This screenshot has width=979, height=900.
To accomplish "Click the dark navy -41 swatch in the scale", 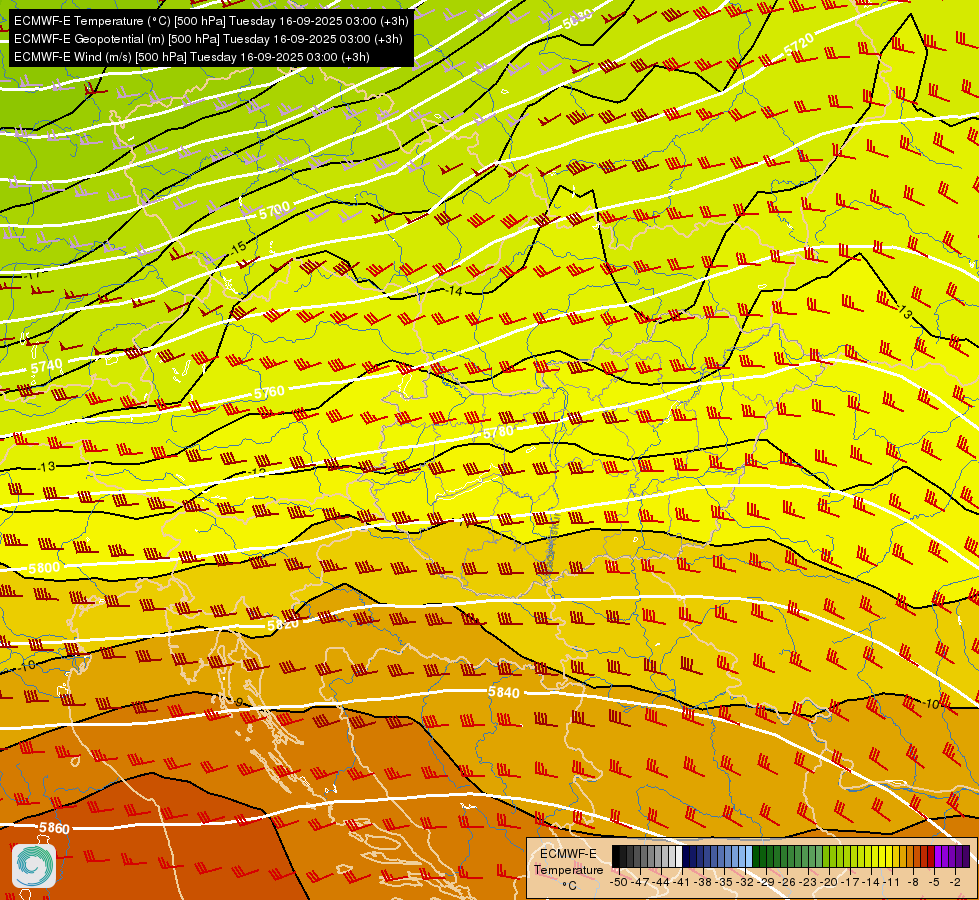I will 686,856.
